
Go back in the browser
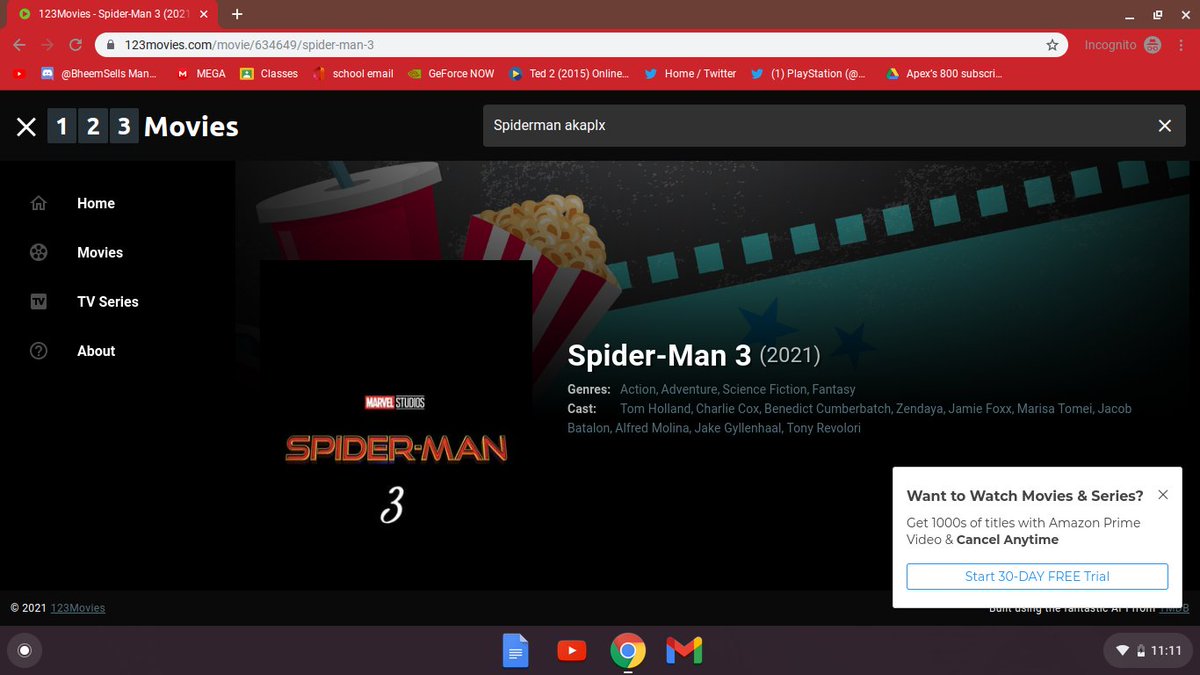pyautogui.click(x=19, y=45)
